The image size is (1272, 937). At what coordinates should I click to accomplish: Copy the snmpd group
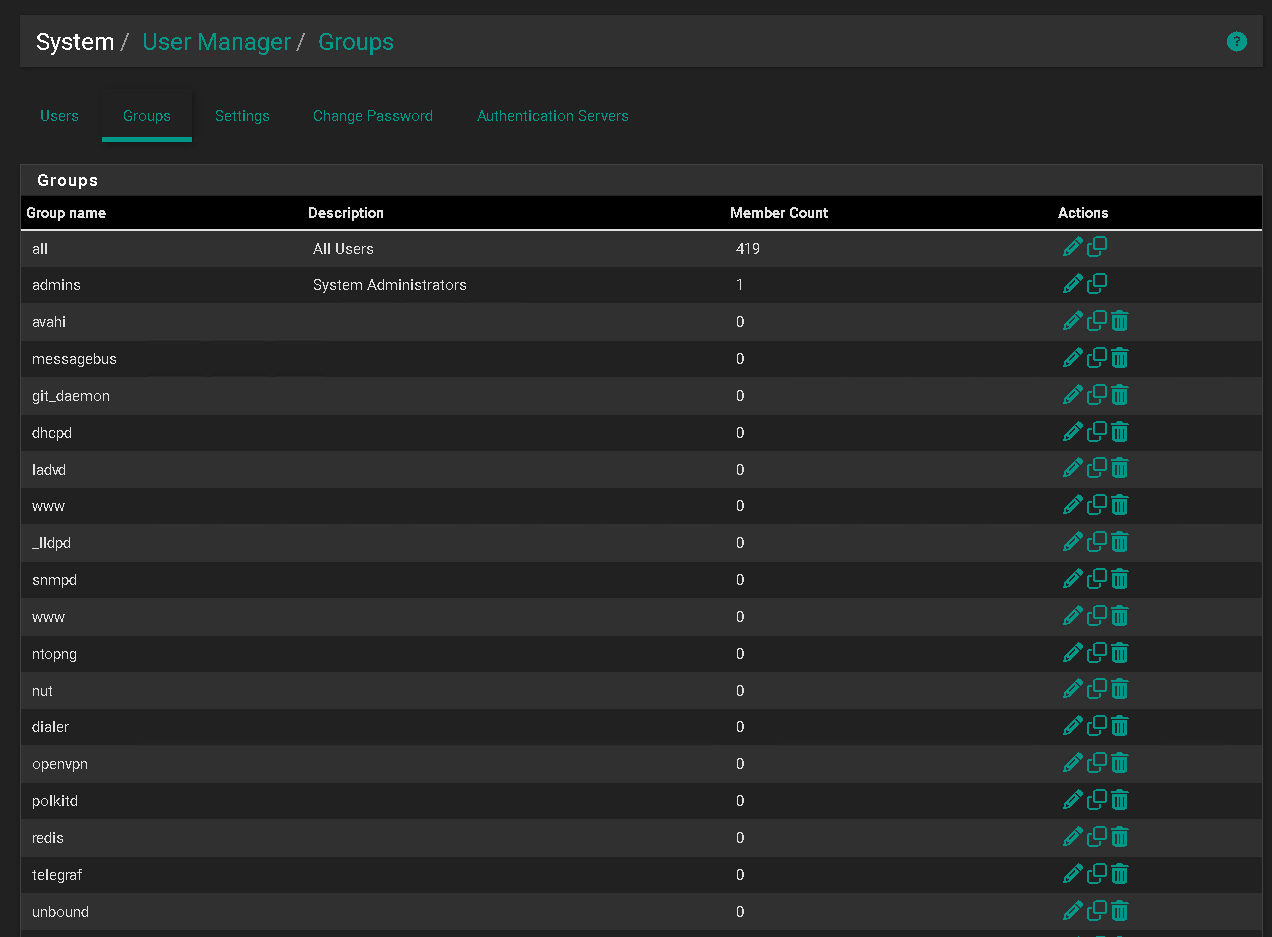point(1097,578)
